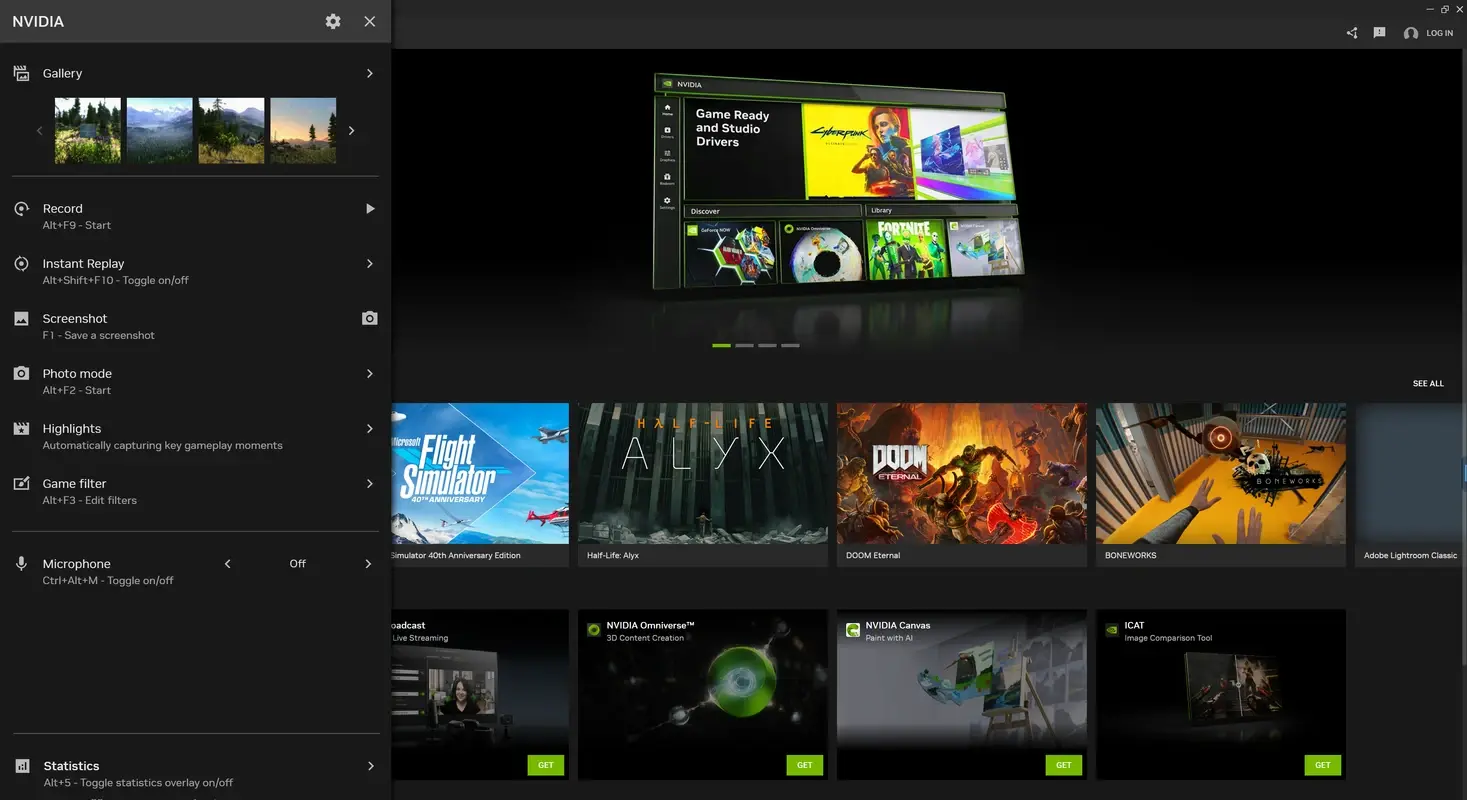Expand the Record options arrow

tap(369, 208)
